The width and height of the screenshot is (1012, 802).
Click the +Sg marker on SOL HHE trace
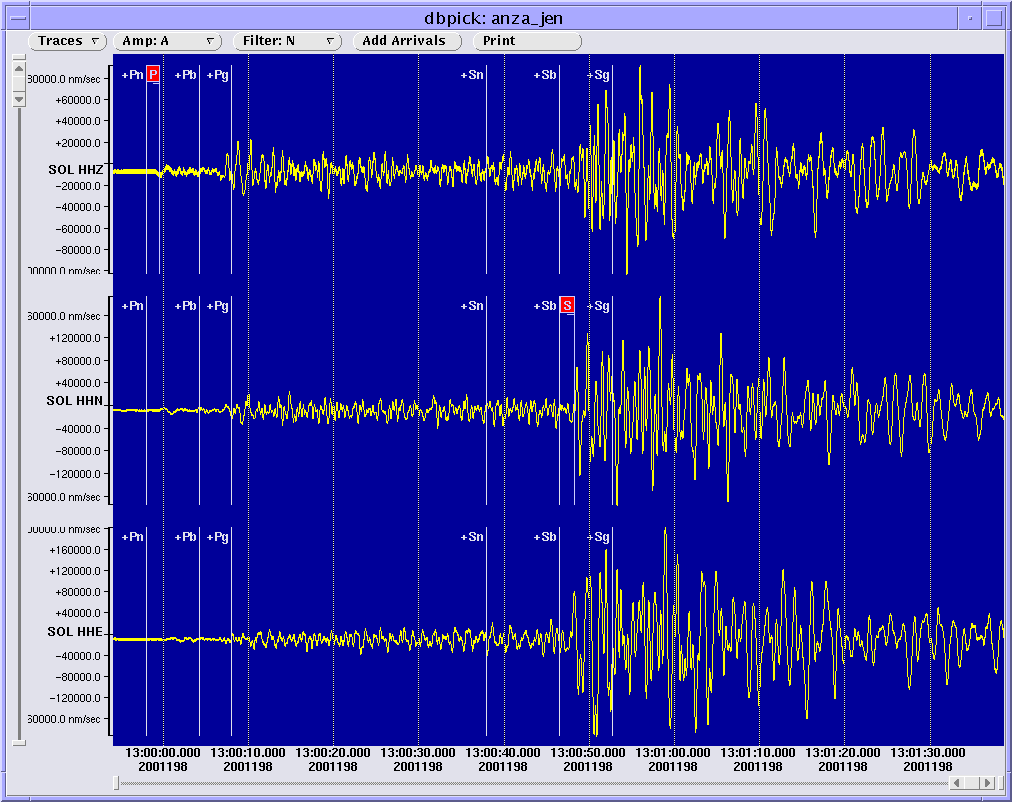tap(598, 537)
